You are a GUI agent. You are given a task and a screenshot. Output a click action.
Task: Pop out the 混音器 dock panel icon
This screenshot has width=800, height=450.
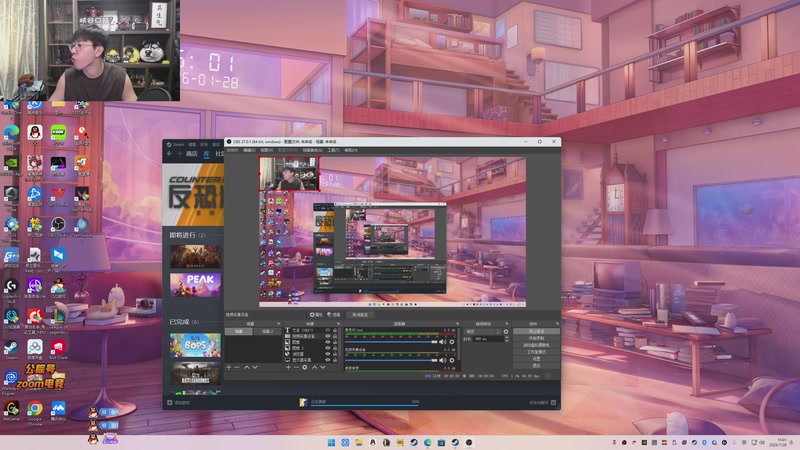[458, 323]
